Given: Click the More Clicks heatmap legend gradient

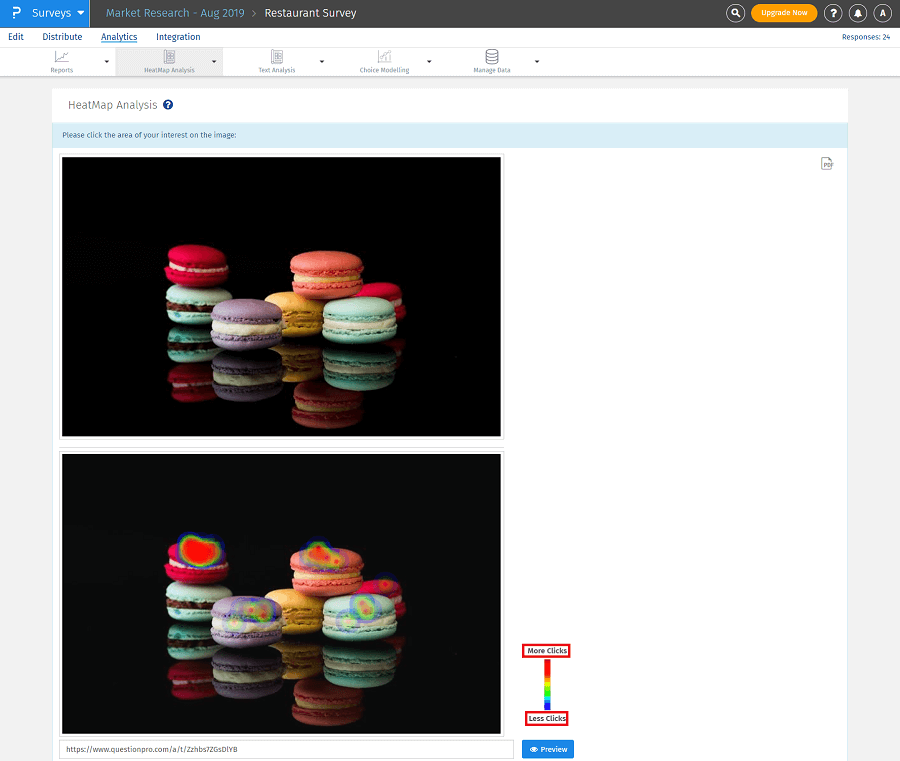Looking at the screenshot, I should (546, 650).
